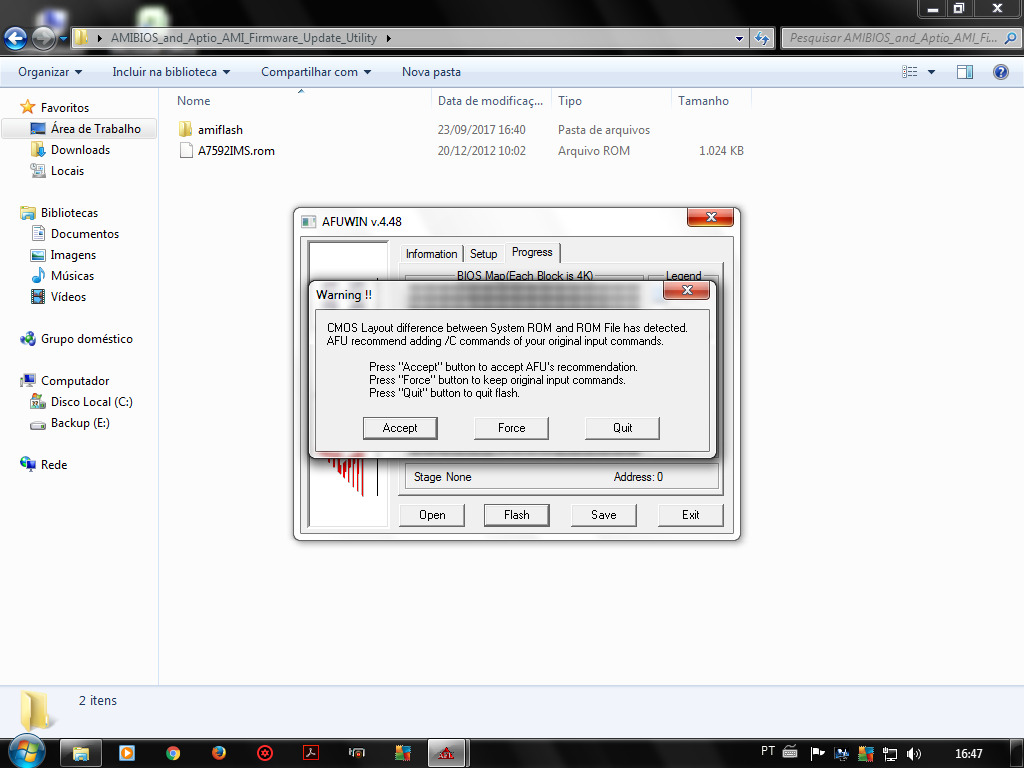The width and height of the screenshot is (1024, 768).
Task: Click the Flash button in AFUWIN
Action: [517, 515]
